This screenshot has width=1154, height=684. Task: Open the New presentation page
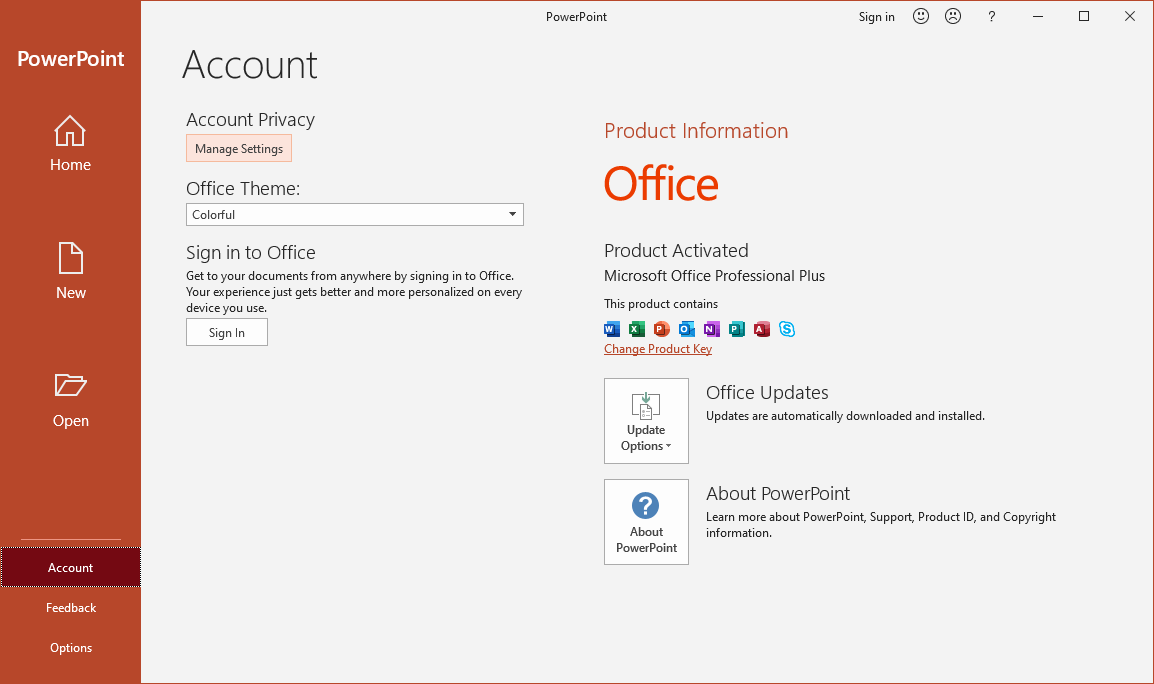tap(71, 272)
